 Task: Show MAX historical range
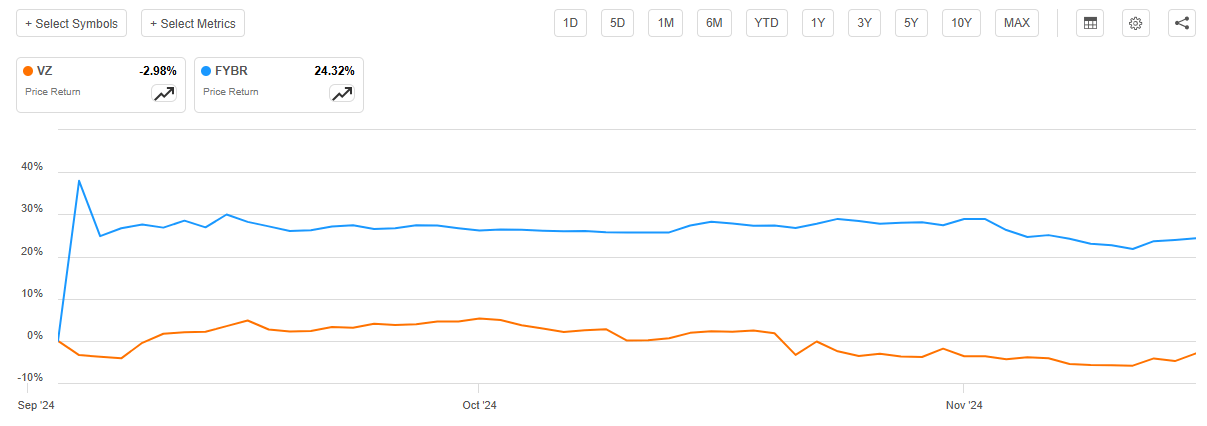(x=1017, y=23)
